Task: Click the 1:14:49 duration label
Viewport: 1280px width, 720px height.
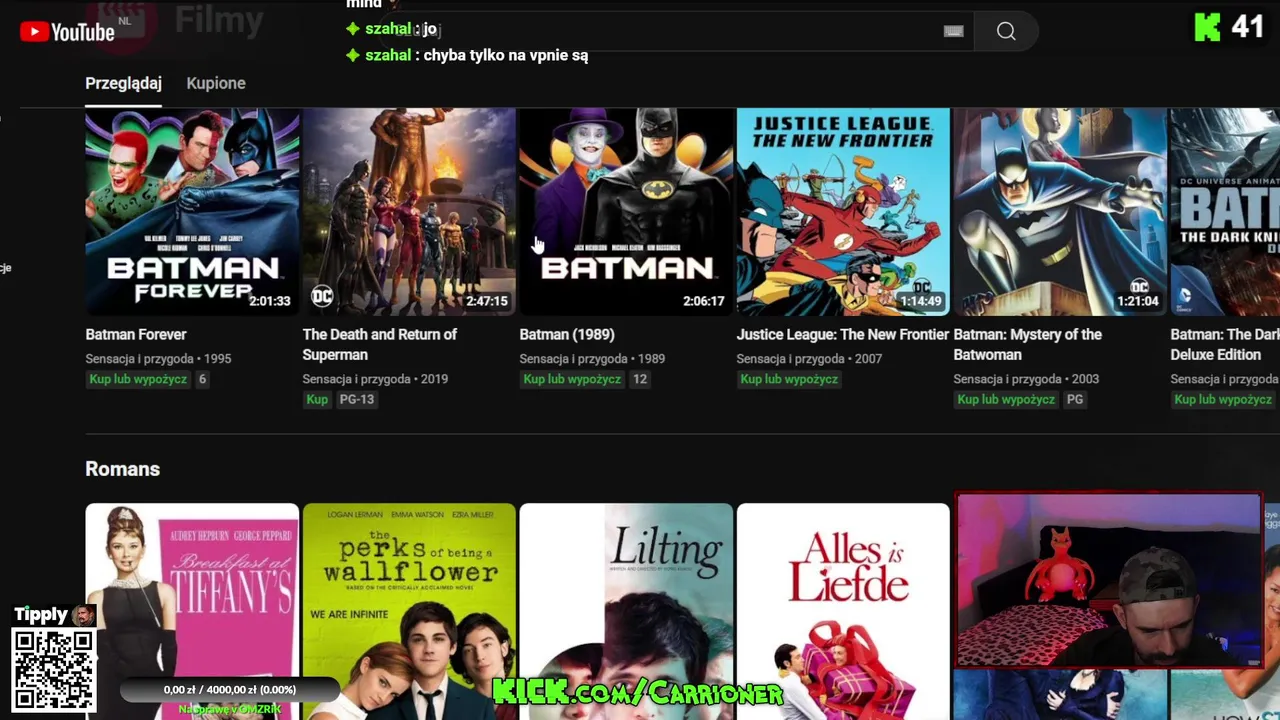Action: pyautogui.click(x=921, y=301)
